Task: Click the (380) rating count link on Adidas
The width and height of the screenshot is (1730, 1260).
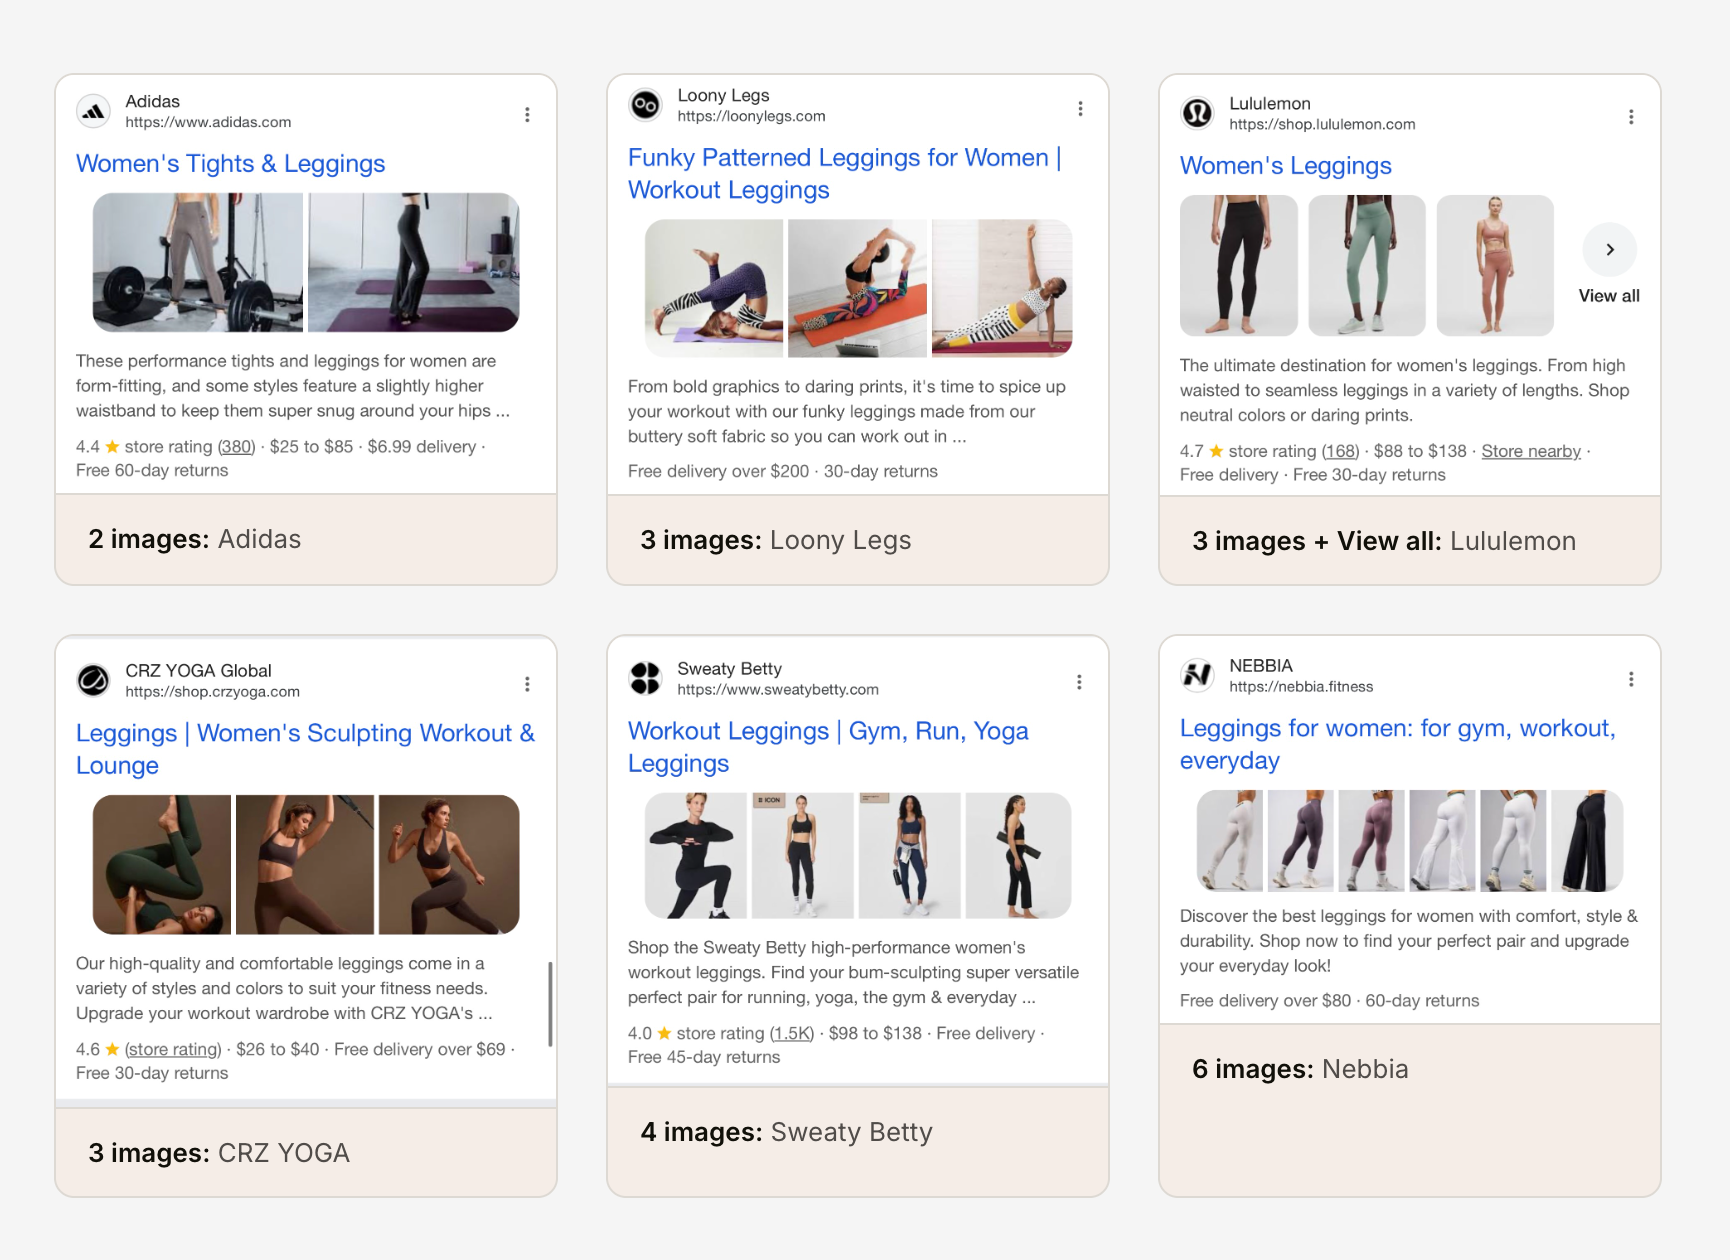Action: pyautogui.click(x=235, y=446)
